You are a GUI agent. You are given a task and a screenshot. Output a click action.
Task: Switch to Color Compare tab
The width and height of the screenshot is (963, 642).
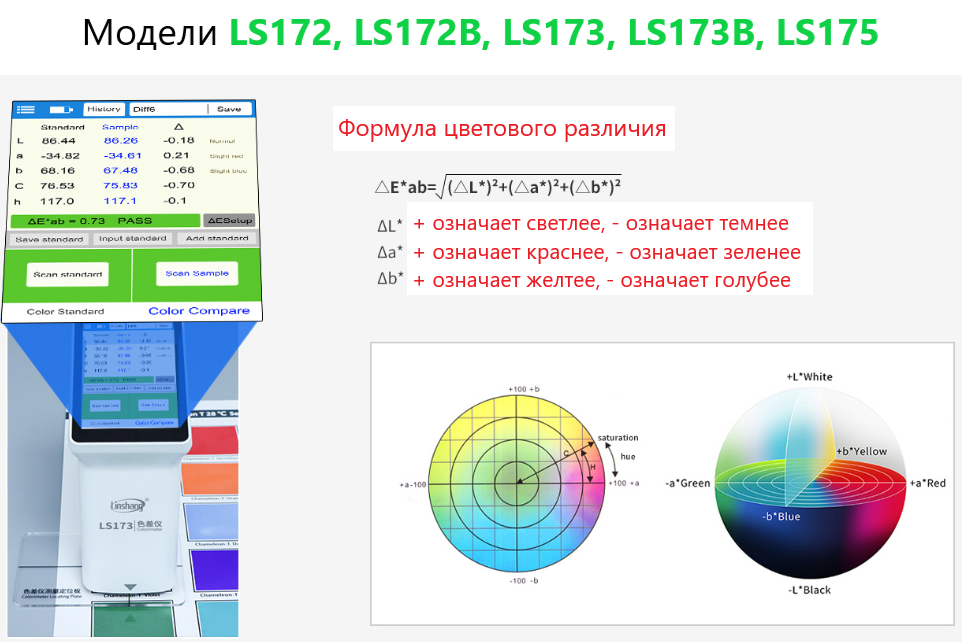(199, 311)
